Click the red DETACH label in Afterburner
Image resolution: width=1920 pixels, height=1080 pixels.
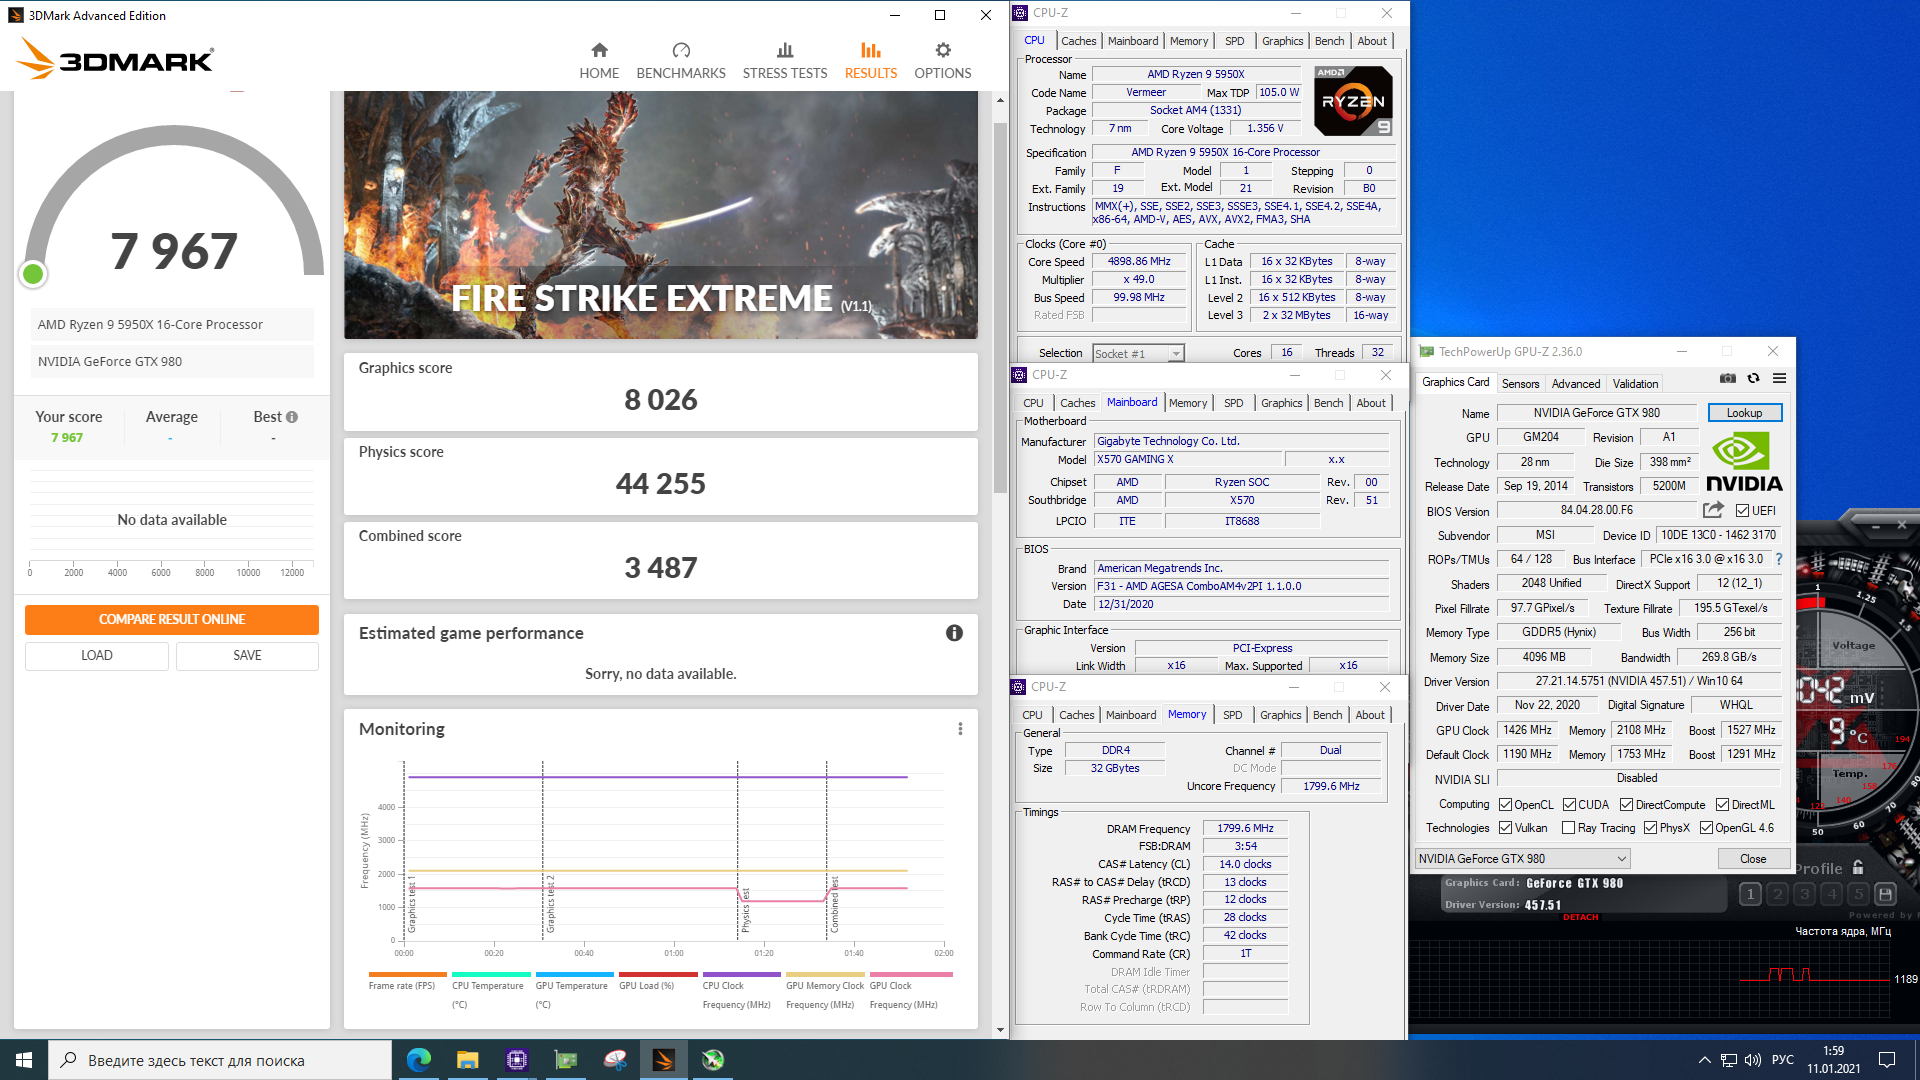(1580, 917)
